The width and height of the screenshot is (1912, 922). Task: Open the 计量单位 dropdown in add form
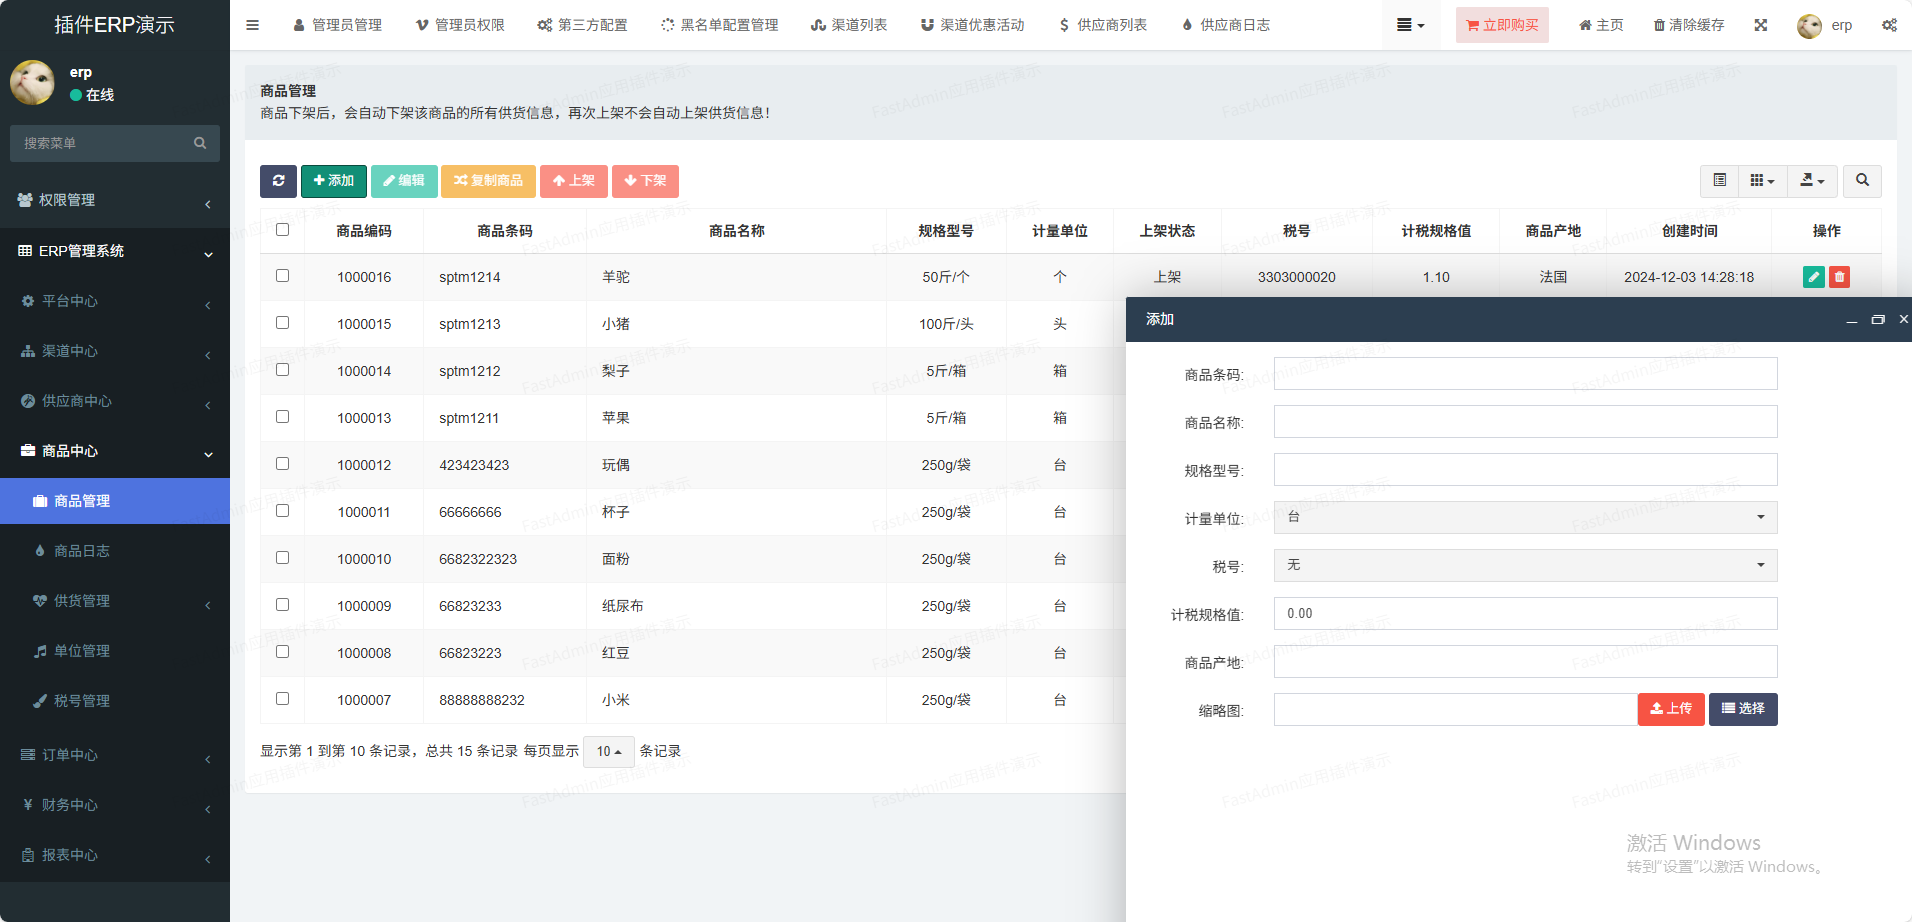1525,517
